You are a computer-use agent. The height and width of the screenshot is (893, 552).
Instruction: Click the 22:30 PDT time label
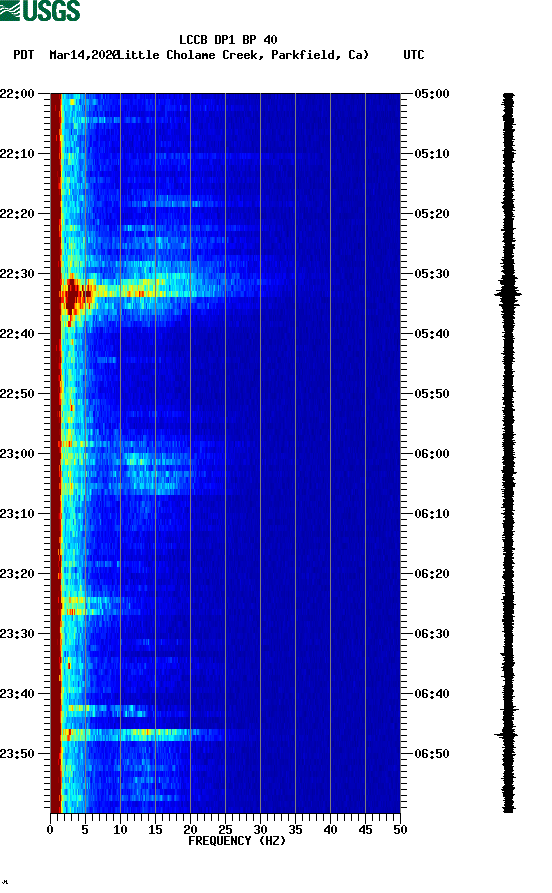click(17, 274)
